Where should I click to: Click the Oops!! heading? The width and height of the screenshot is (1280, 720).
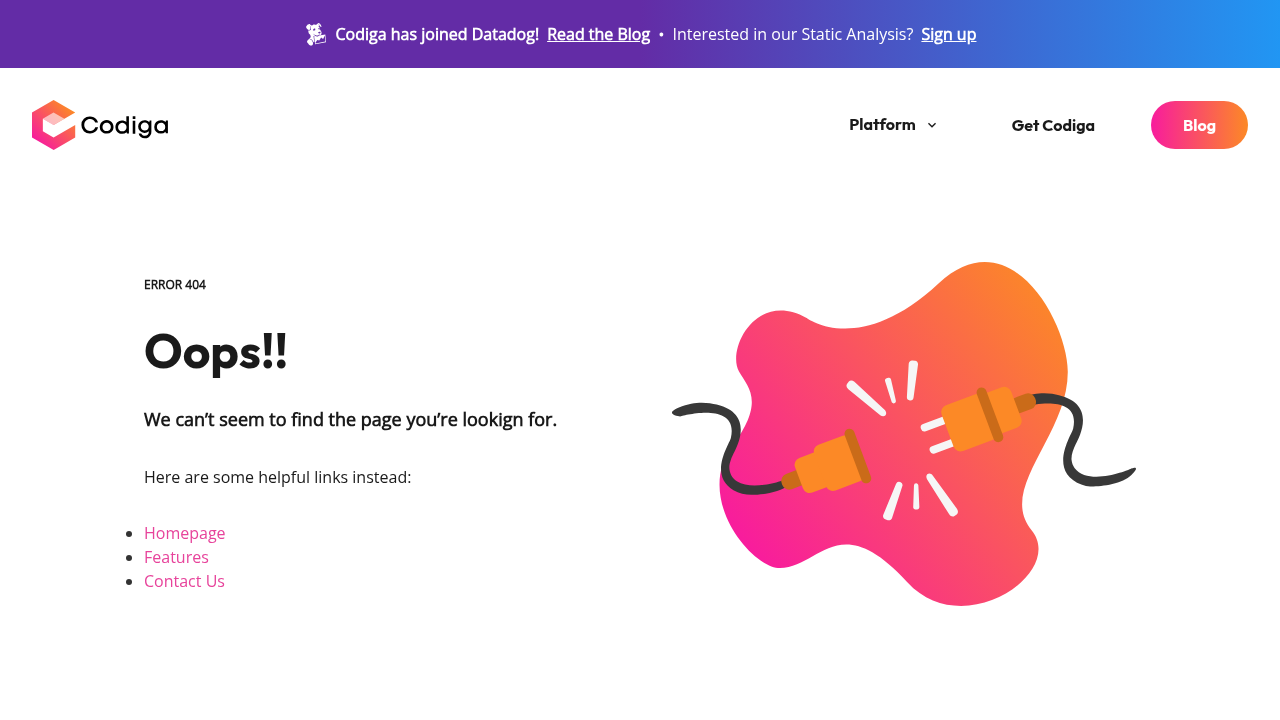tap(216, 352)
